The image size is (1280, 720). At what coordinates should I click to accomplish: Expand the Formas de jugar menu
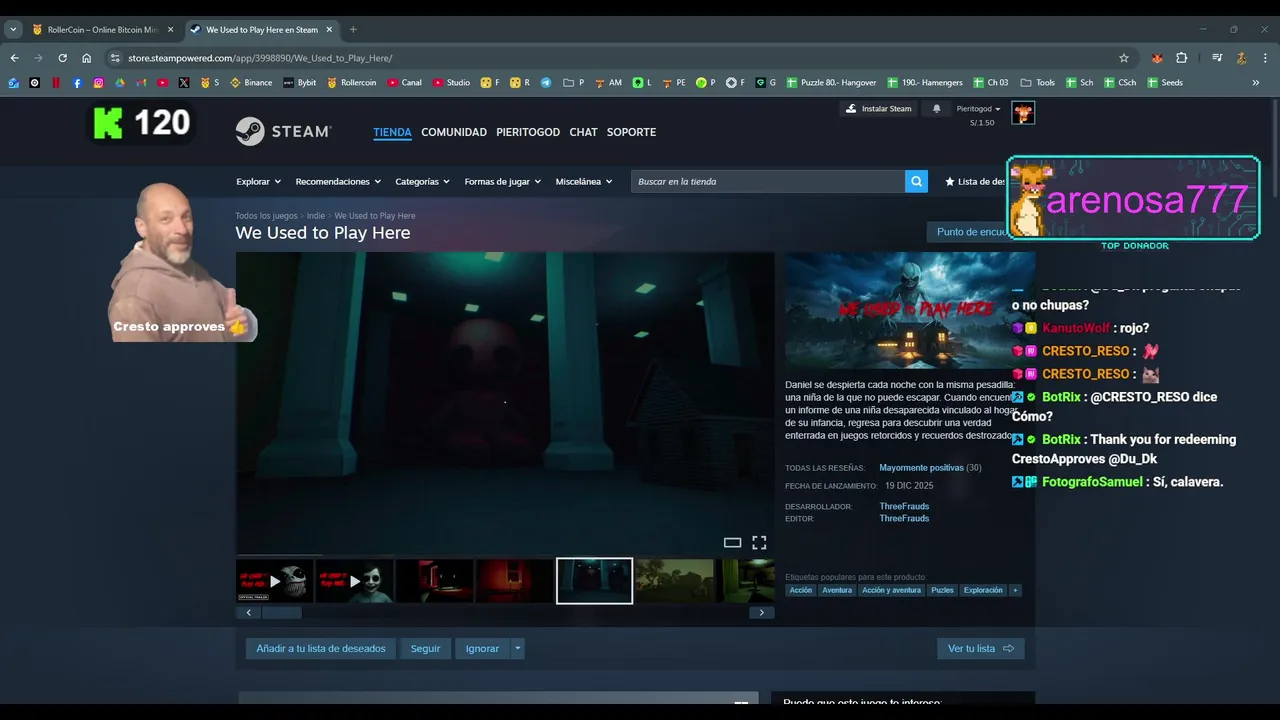coord(502,182)
